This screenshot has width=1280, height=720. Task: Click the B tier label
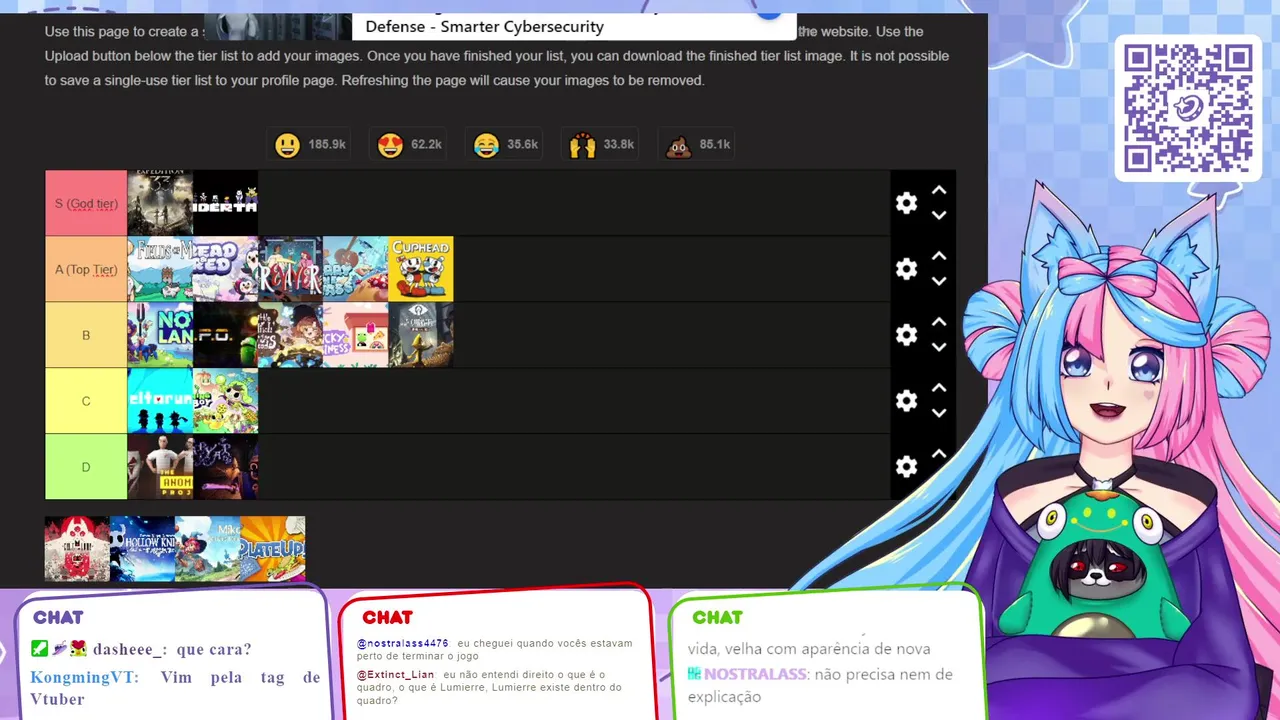coord(86,335)
